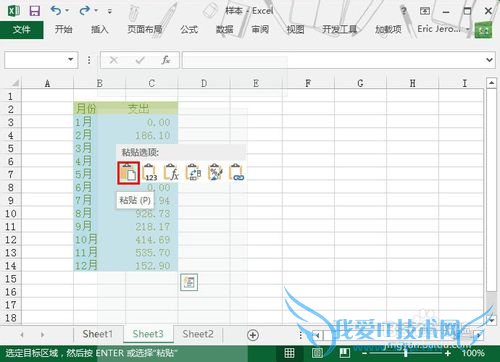Select column A header

click(x=47, y=83)
